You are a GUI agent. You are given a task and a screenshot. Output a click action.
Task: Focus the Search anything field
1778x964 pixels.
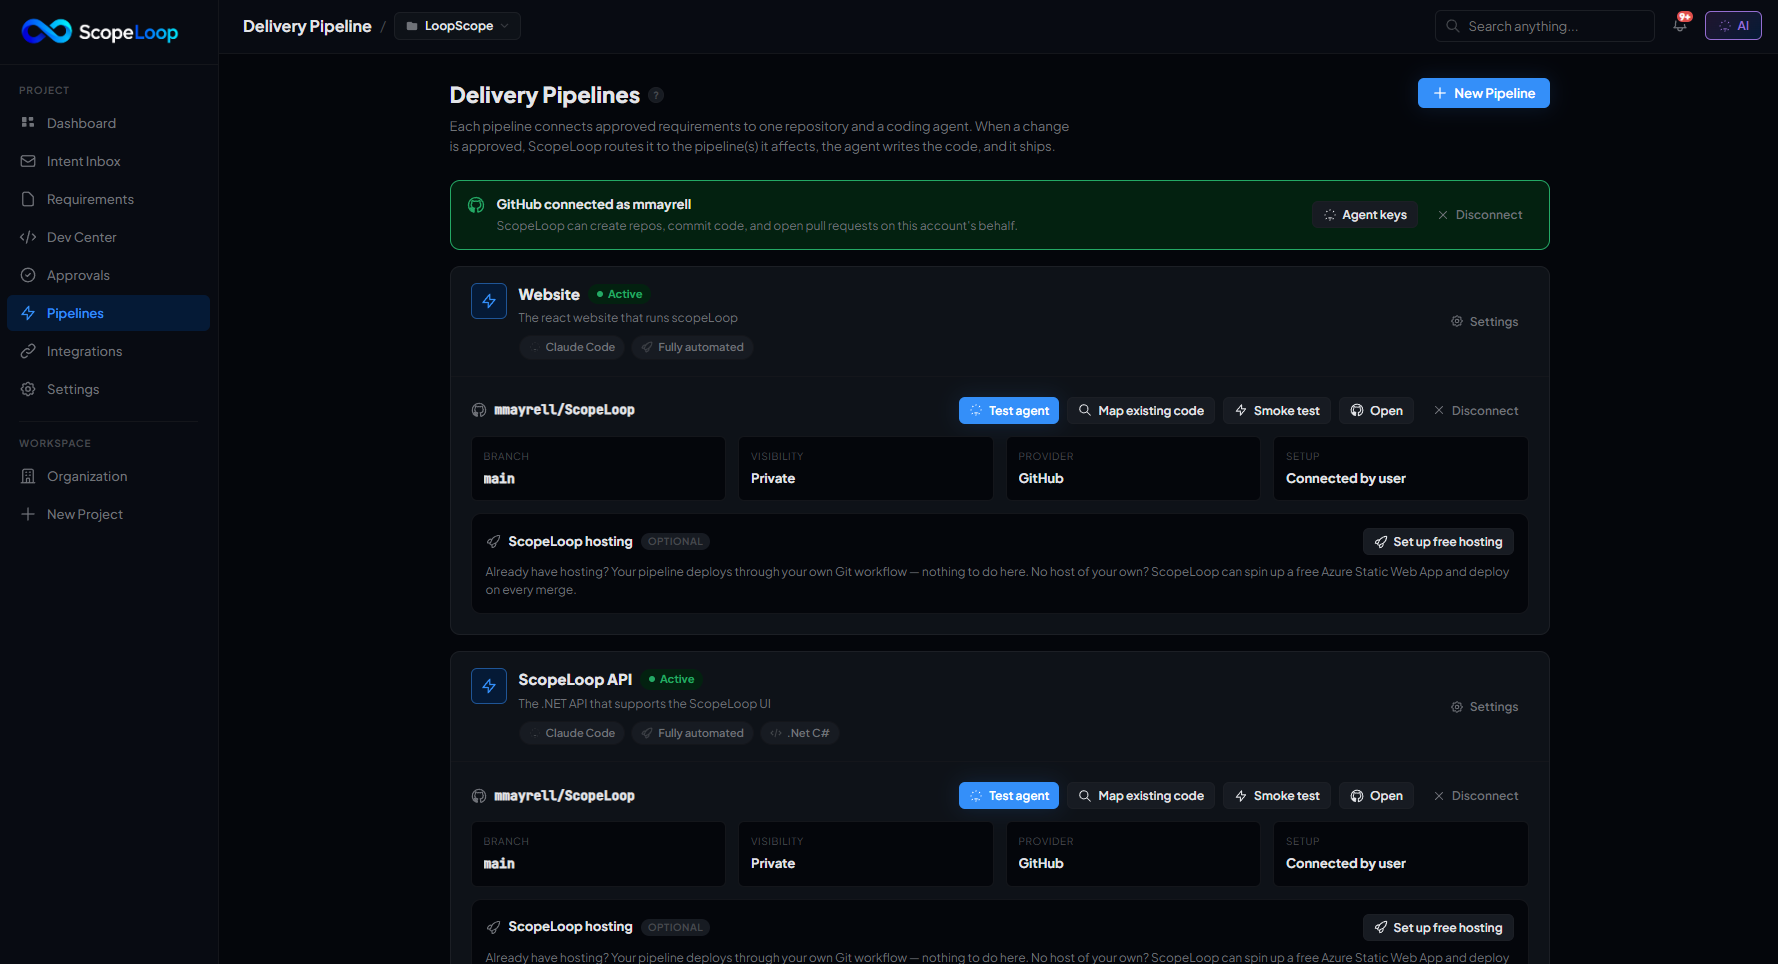[x=1544, y=26]
